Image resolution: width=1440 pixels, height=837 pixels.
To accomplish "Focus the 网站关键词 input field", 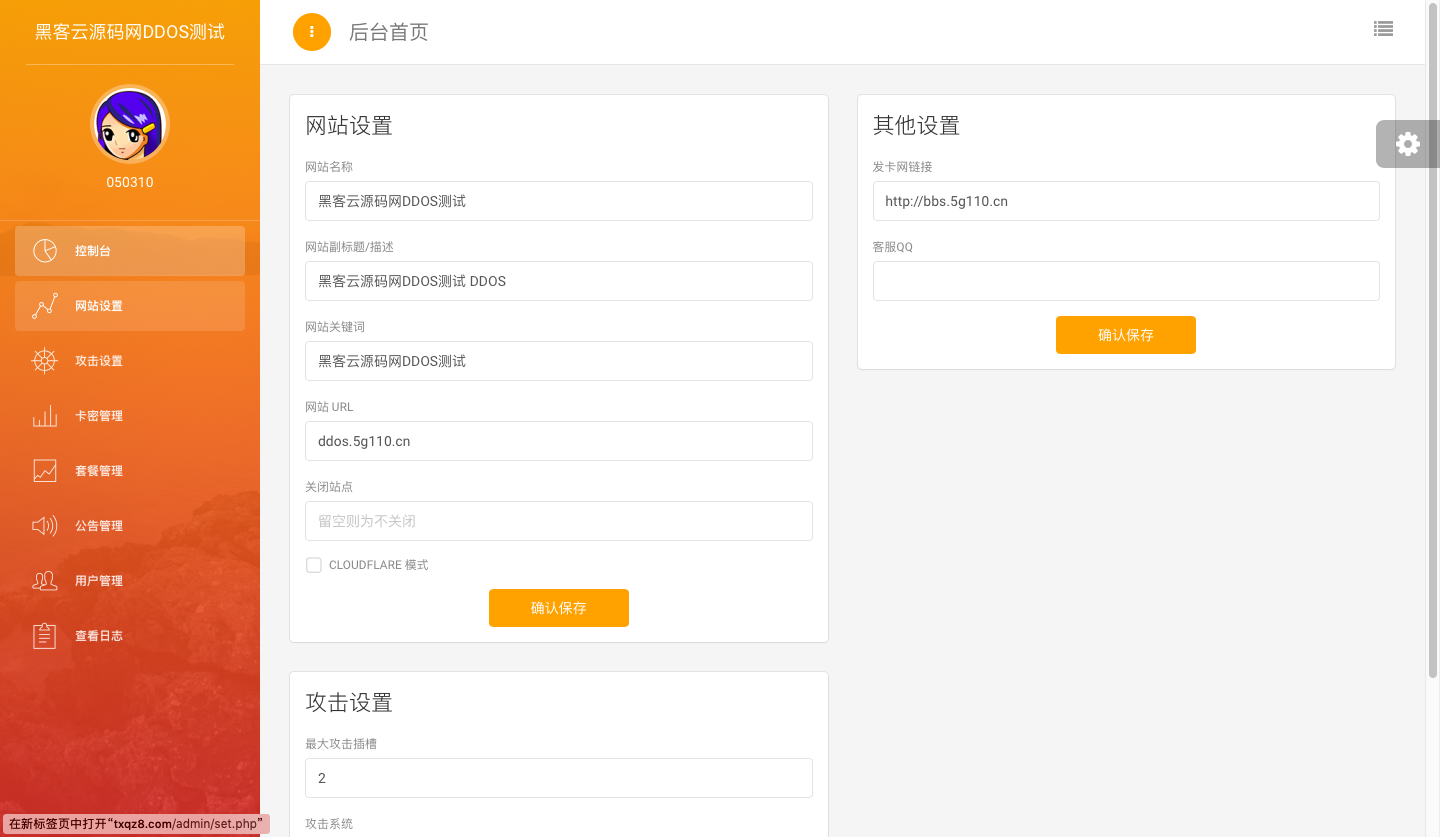I will click(x=559, y=361).
